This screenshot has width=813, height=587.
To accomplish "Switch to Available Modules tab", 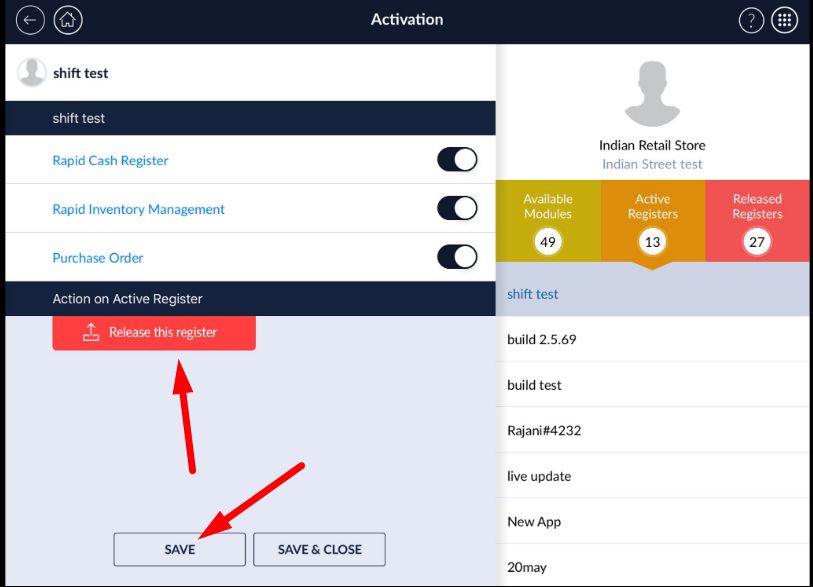I will tap(548, 222).
